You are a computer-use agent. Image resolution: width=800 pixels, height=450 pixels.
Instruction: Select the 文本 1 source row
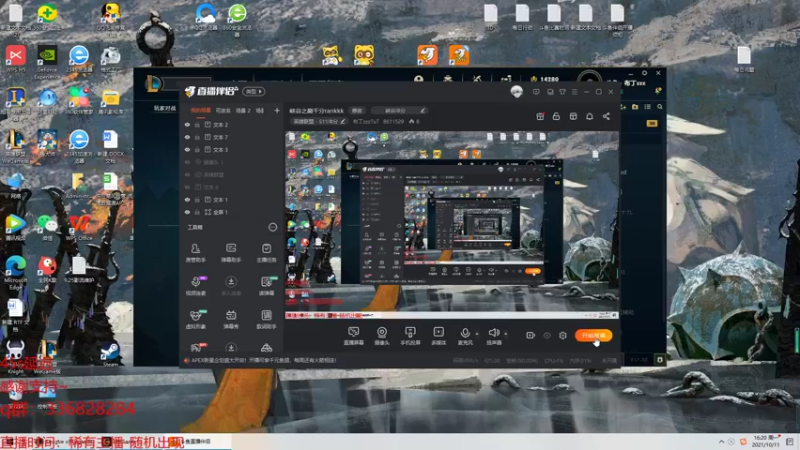(232, 199)
